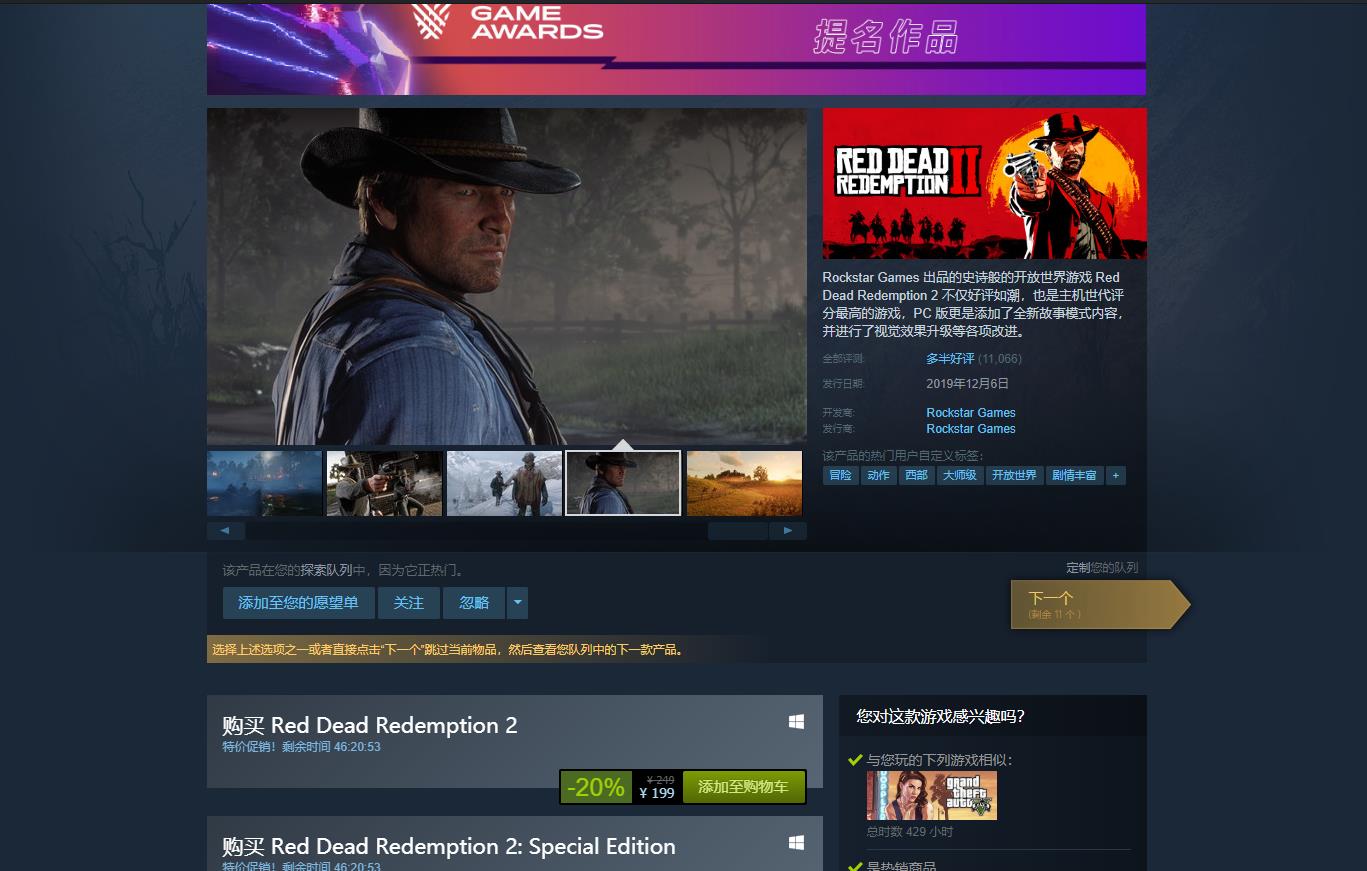Click the 关注 button
This screenshot has height=871, width=1367.
(x=409, y=603)
